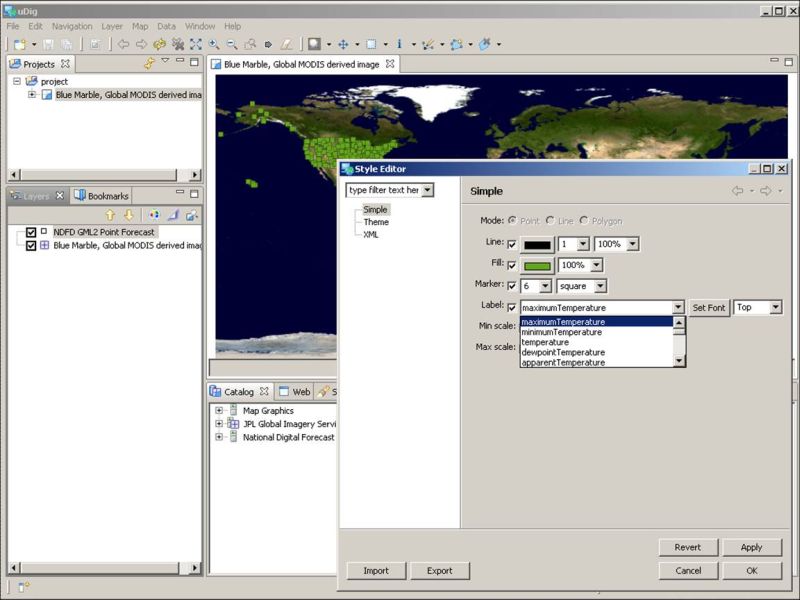Open the style palette icon in Layers panel
This screenshot has width=800, height=600.
coord(154,215)
